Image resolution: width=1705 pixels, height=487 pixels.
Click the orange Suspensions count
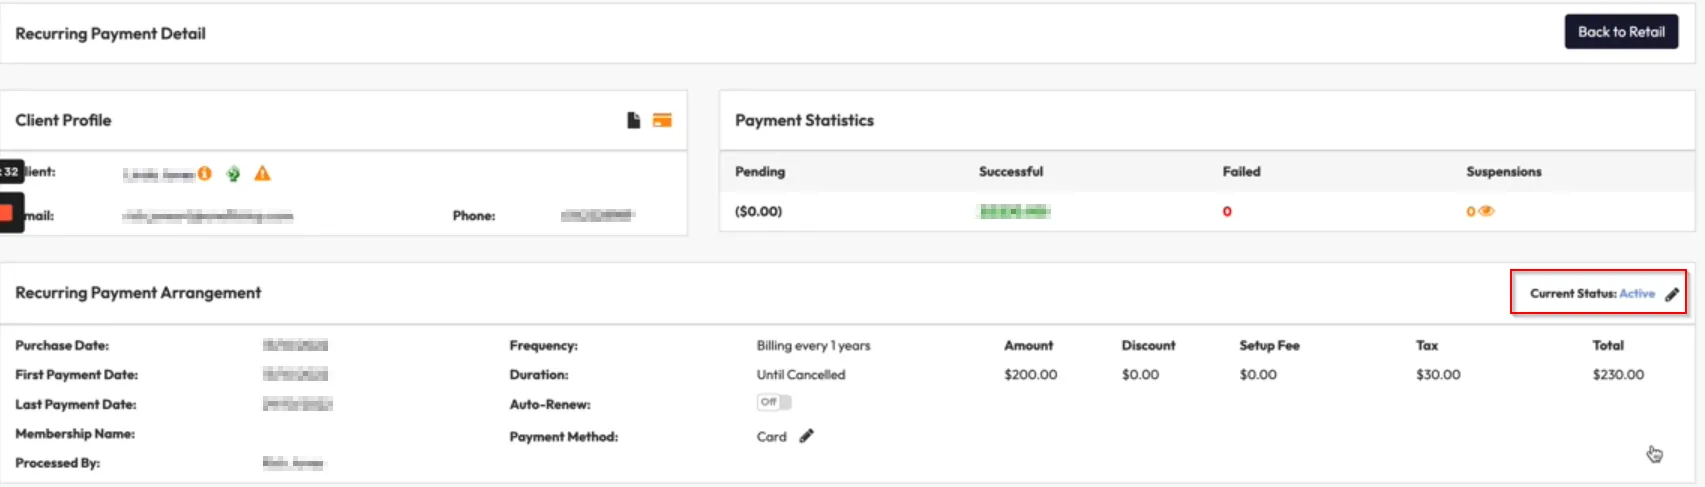coord(1470,212)
